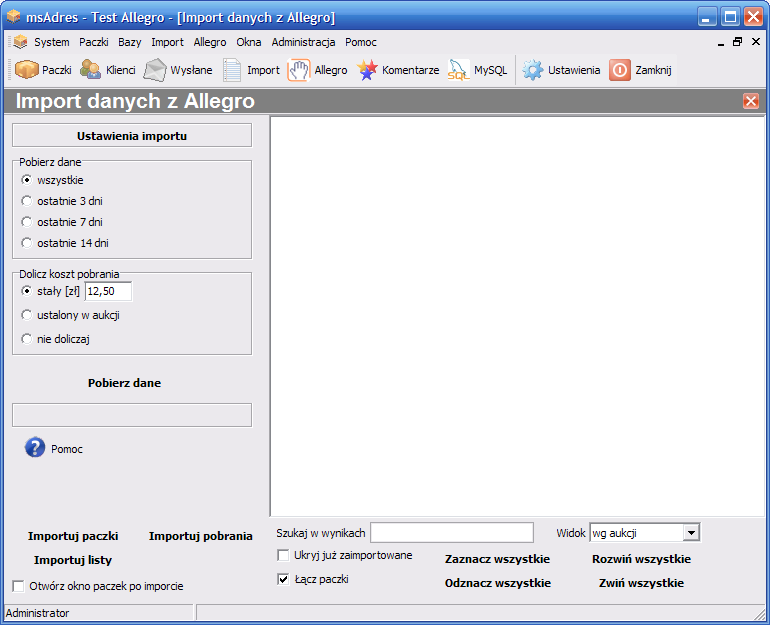Click 'Administrator' in status bar
This screenshot has width=770, height=625.
click(37, 613)
